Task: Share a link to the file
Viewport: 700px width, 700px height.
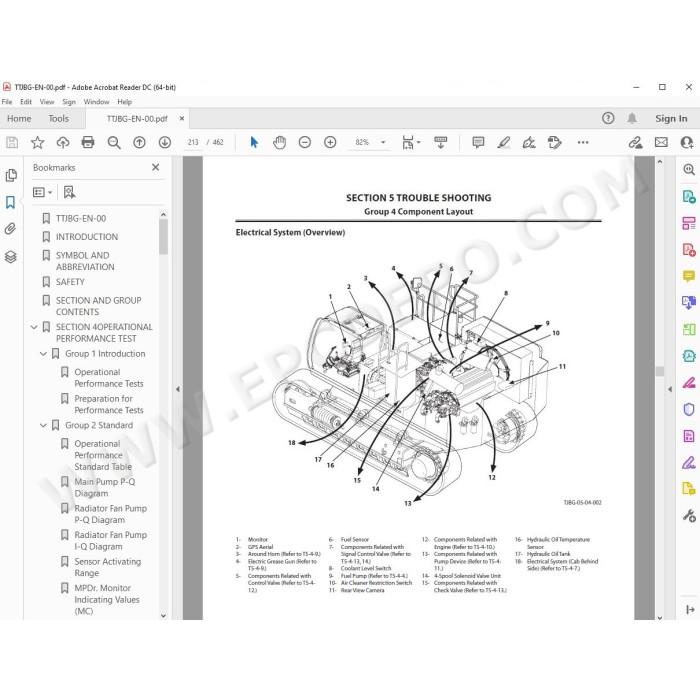Action: [635, 142]
